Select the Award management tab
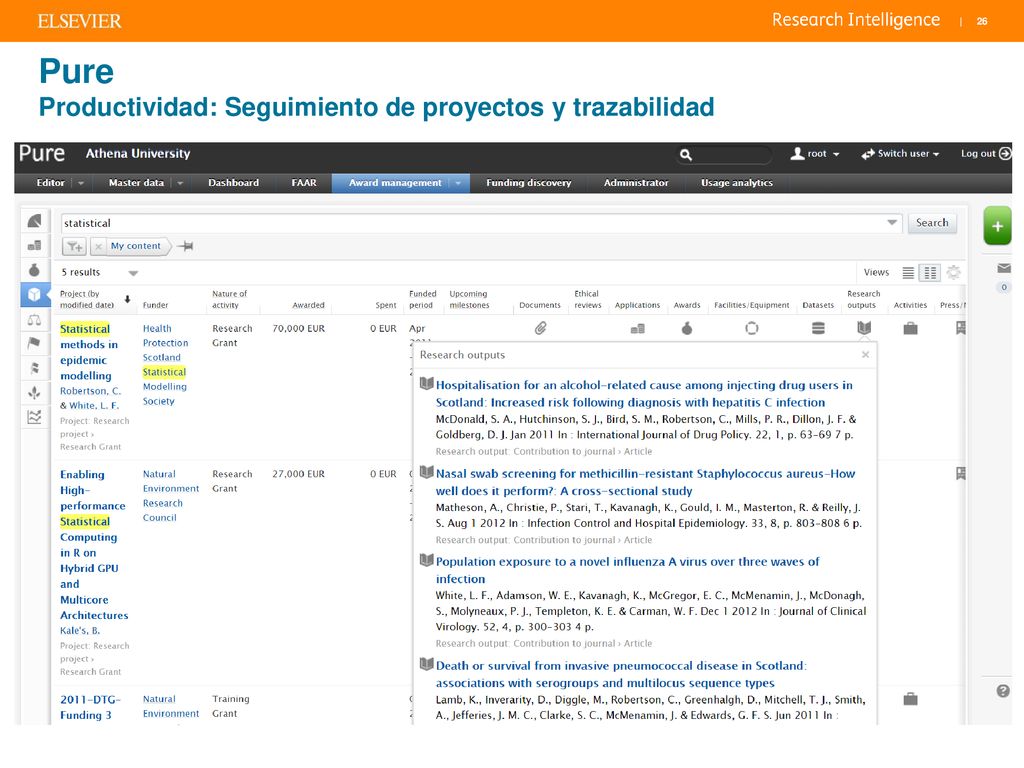This screenshot has width=1024, height=768. tap(395, 183)
